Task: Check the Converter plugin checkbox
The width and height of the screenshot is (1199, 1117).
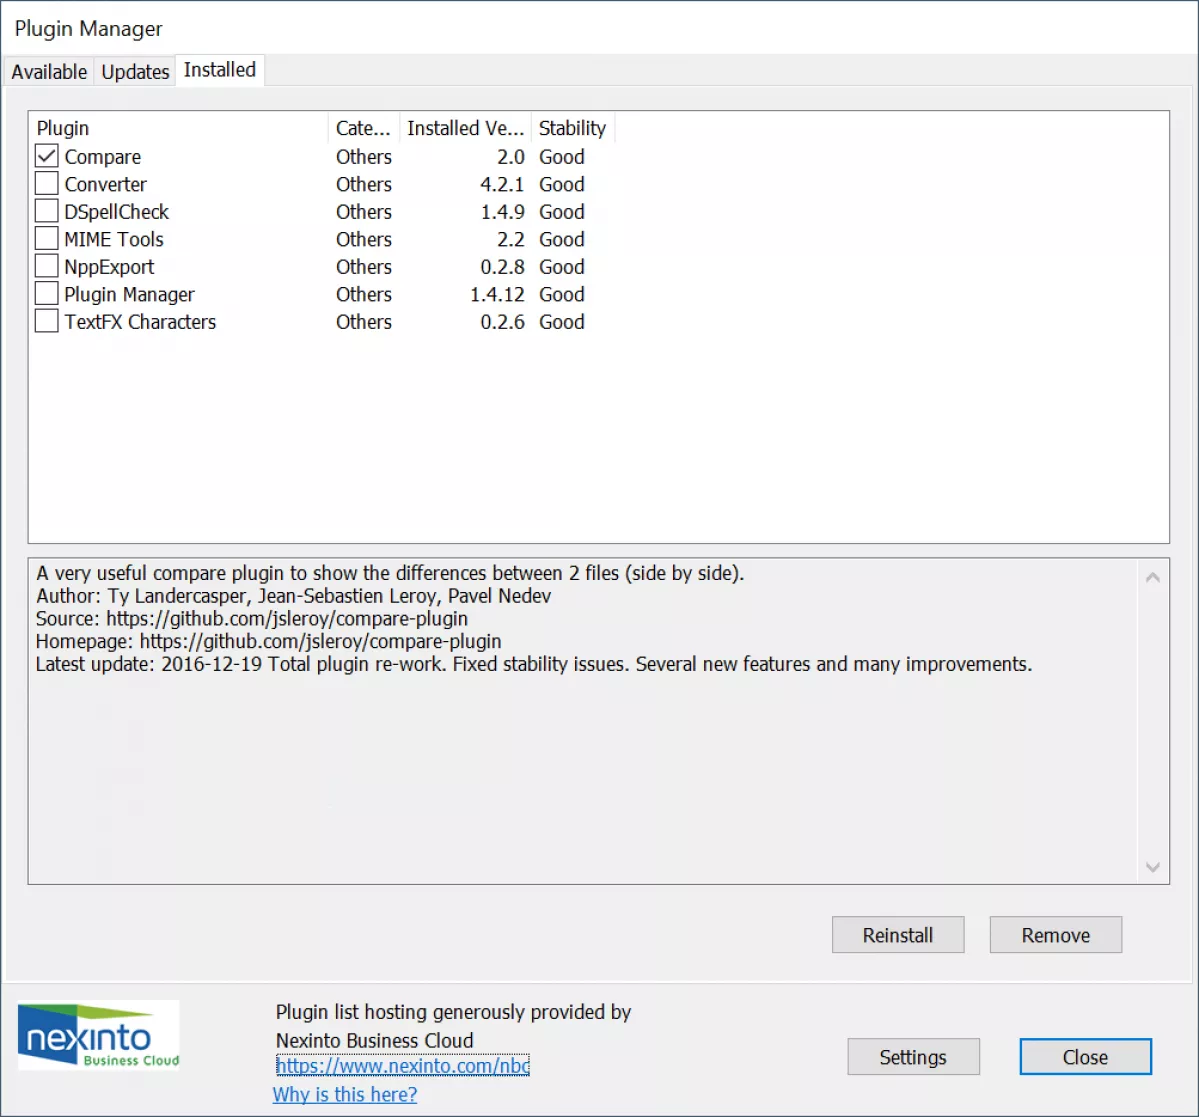Action: click(x=47, y=183)
